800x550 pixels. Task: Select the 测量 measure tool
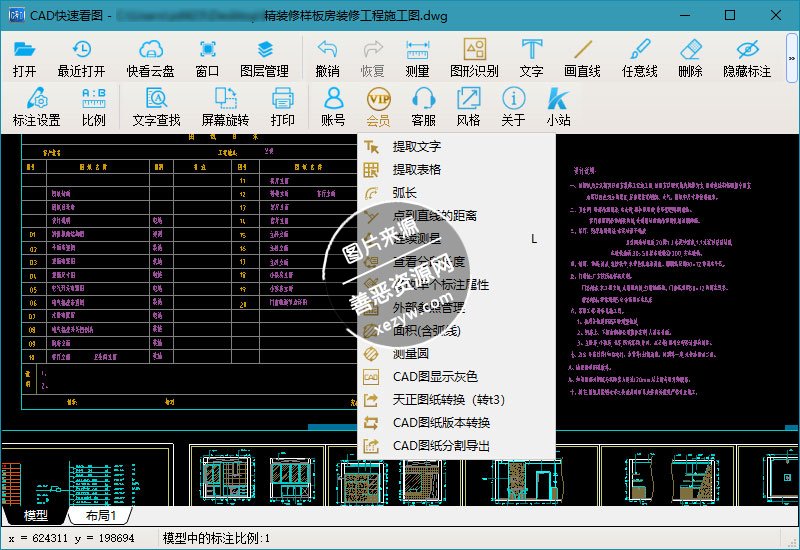[417, 59]
